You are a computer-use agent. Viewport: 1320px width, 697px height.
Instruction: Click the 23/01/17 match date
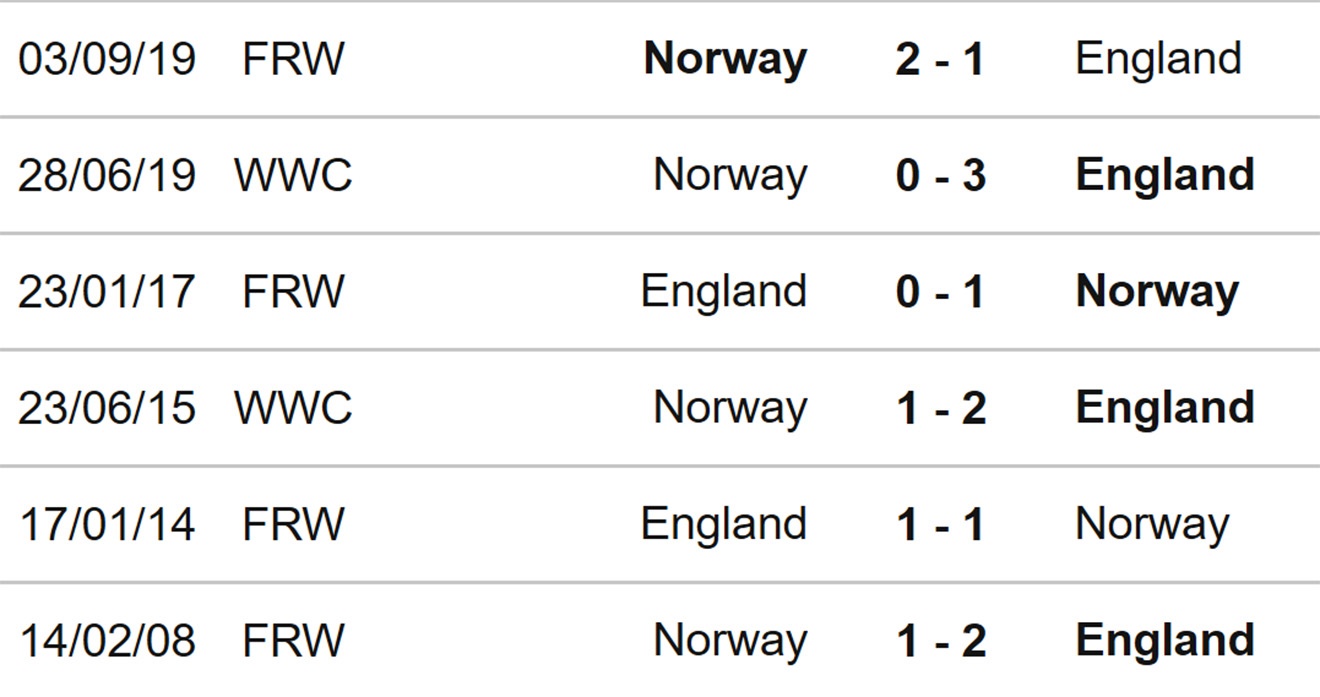107,291
